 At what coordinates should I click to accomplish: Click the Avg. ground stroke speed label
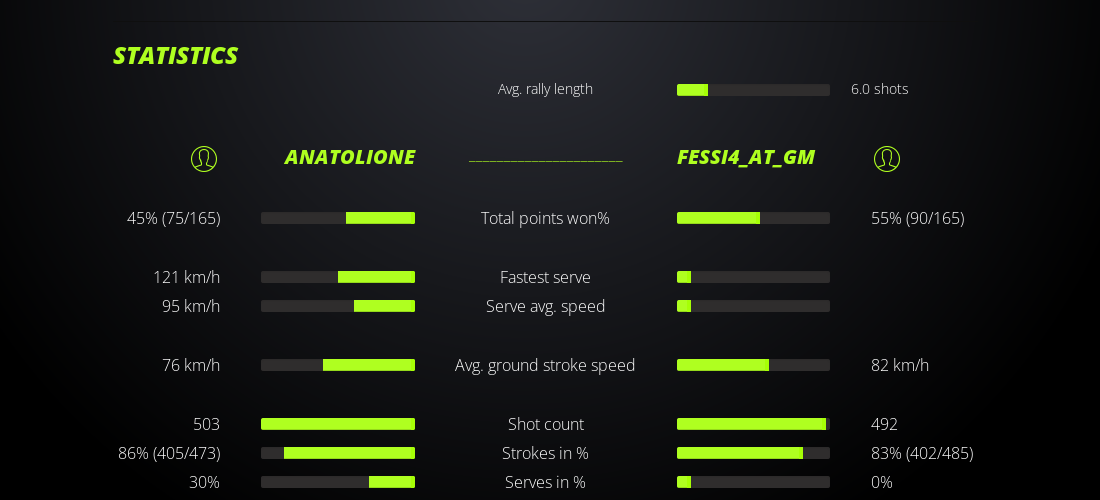pos(545,365)
